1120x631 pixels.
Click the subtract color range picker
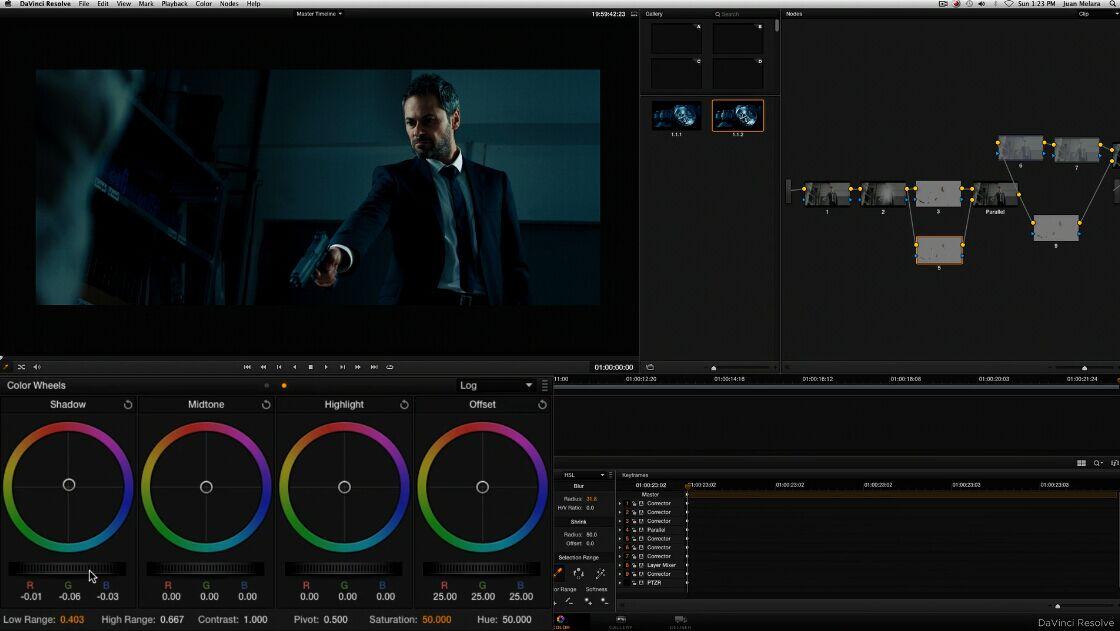pyautogui.click(x=569, y=601)
